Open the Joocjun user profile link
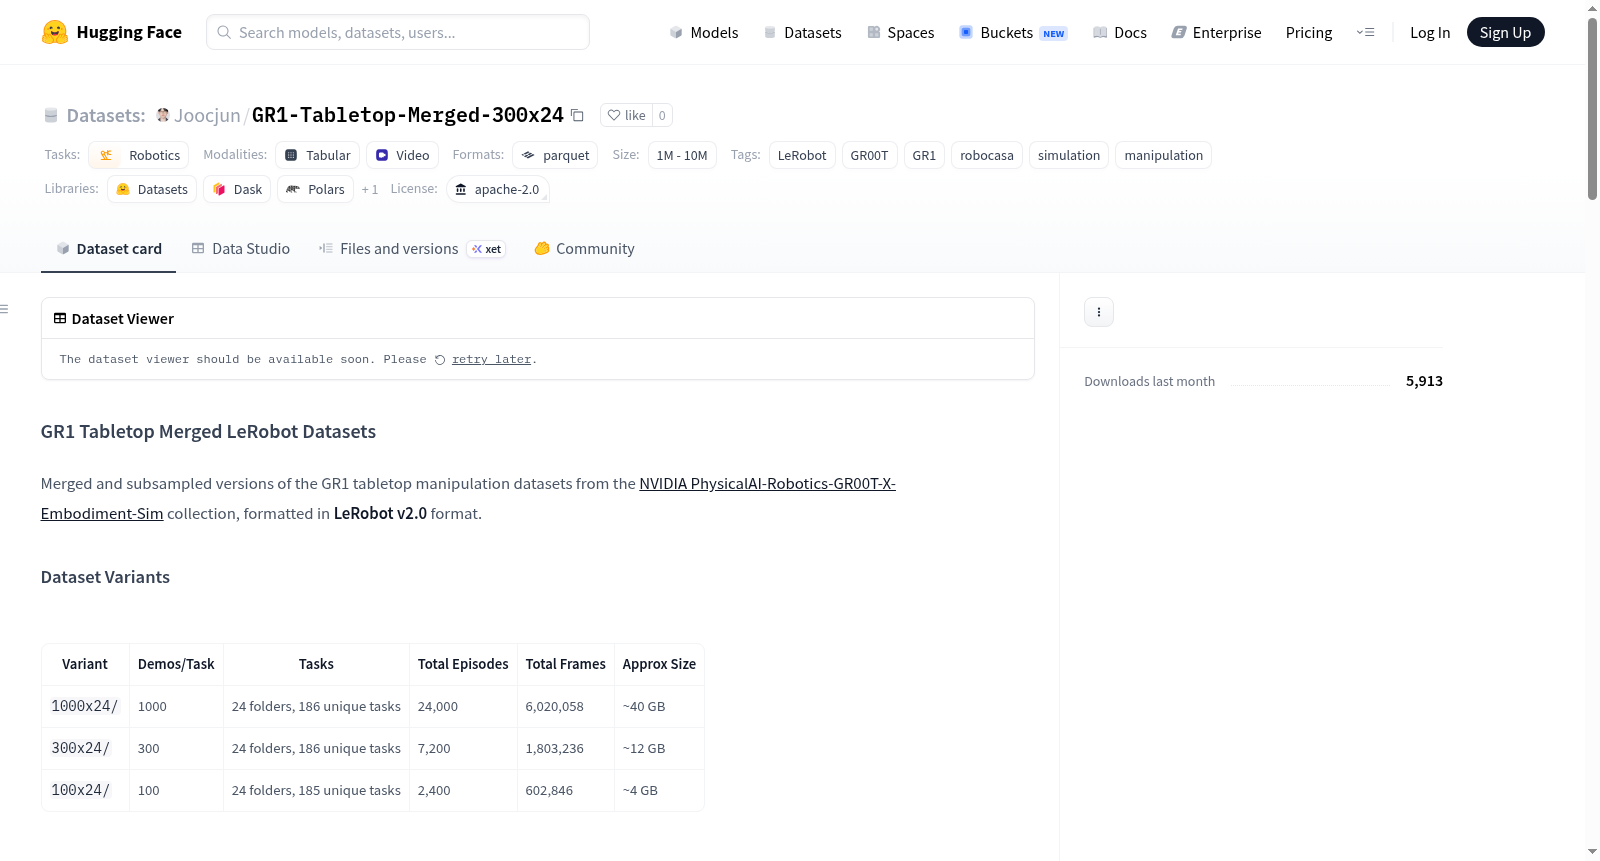The width and height of the screenshot is (1600, 861). (207, 115)
